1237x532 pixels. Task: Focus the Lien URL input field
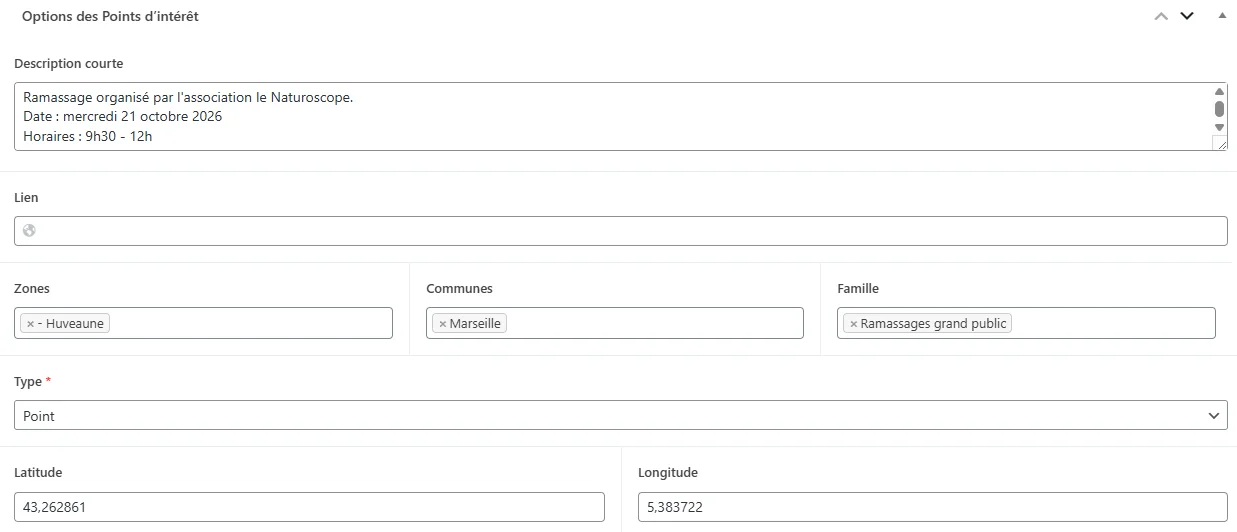pos(621,231)
